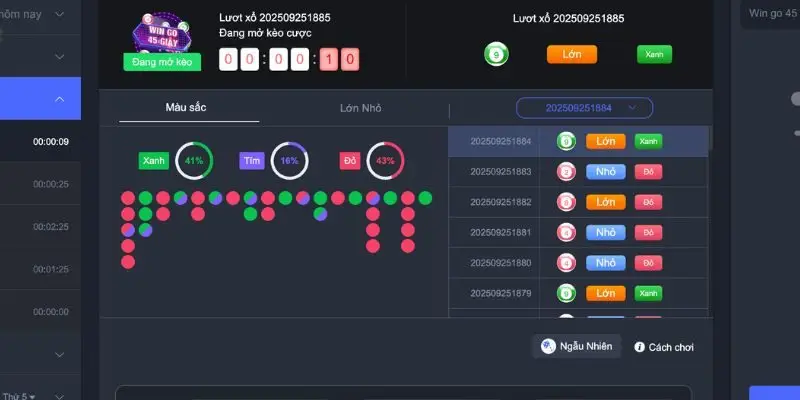The image size is (800, 400).
Task: Switch to the Lớn Nhỏ tab
Action: click(x=360, y=107)
